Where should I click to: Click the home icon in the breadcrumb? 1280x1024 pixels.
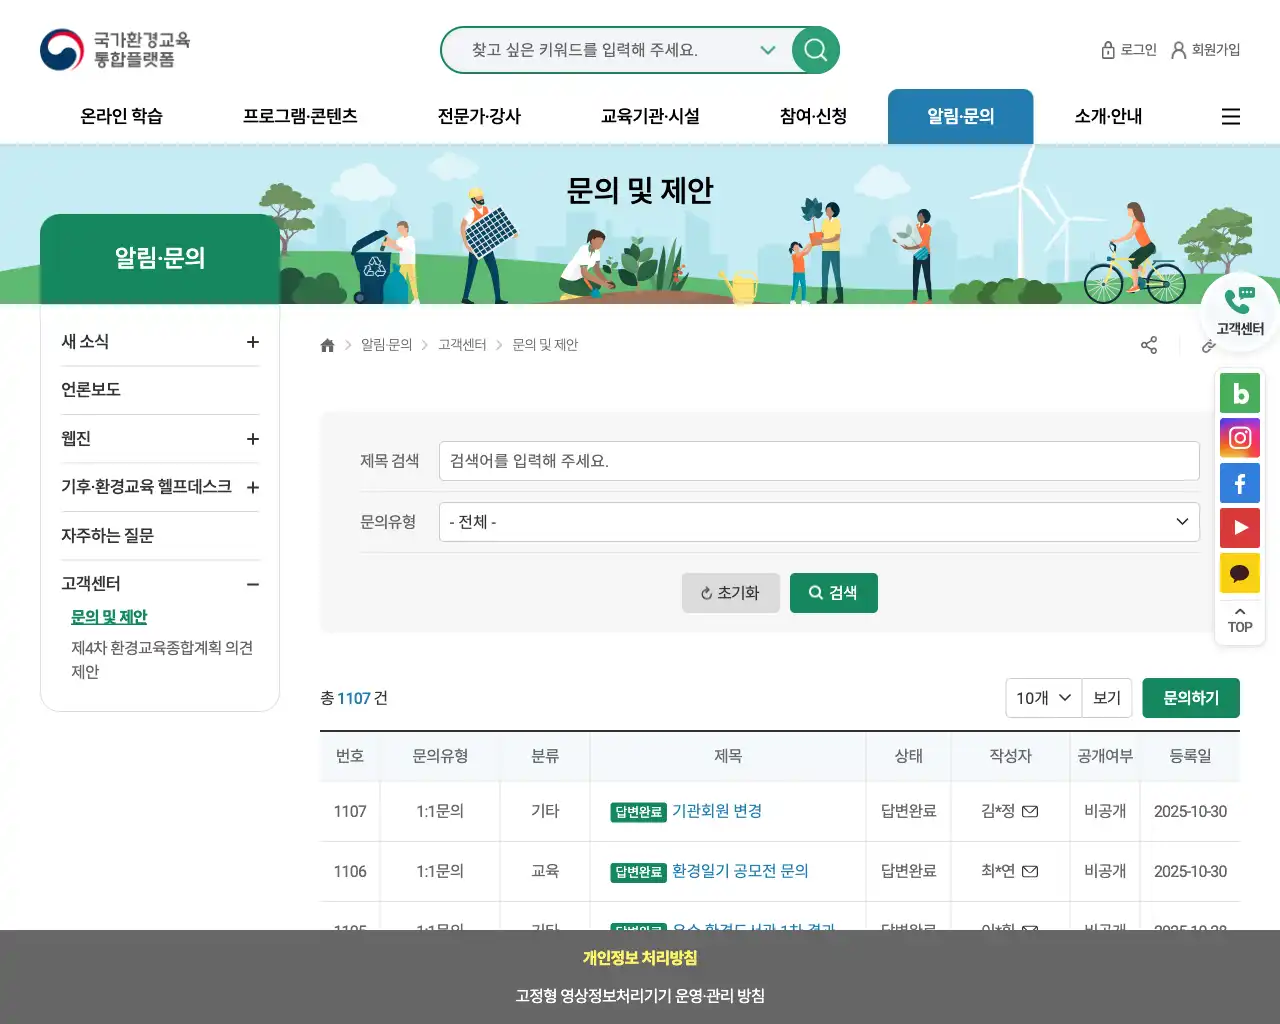pos(327,344)
